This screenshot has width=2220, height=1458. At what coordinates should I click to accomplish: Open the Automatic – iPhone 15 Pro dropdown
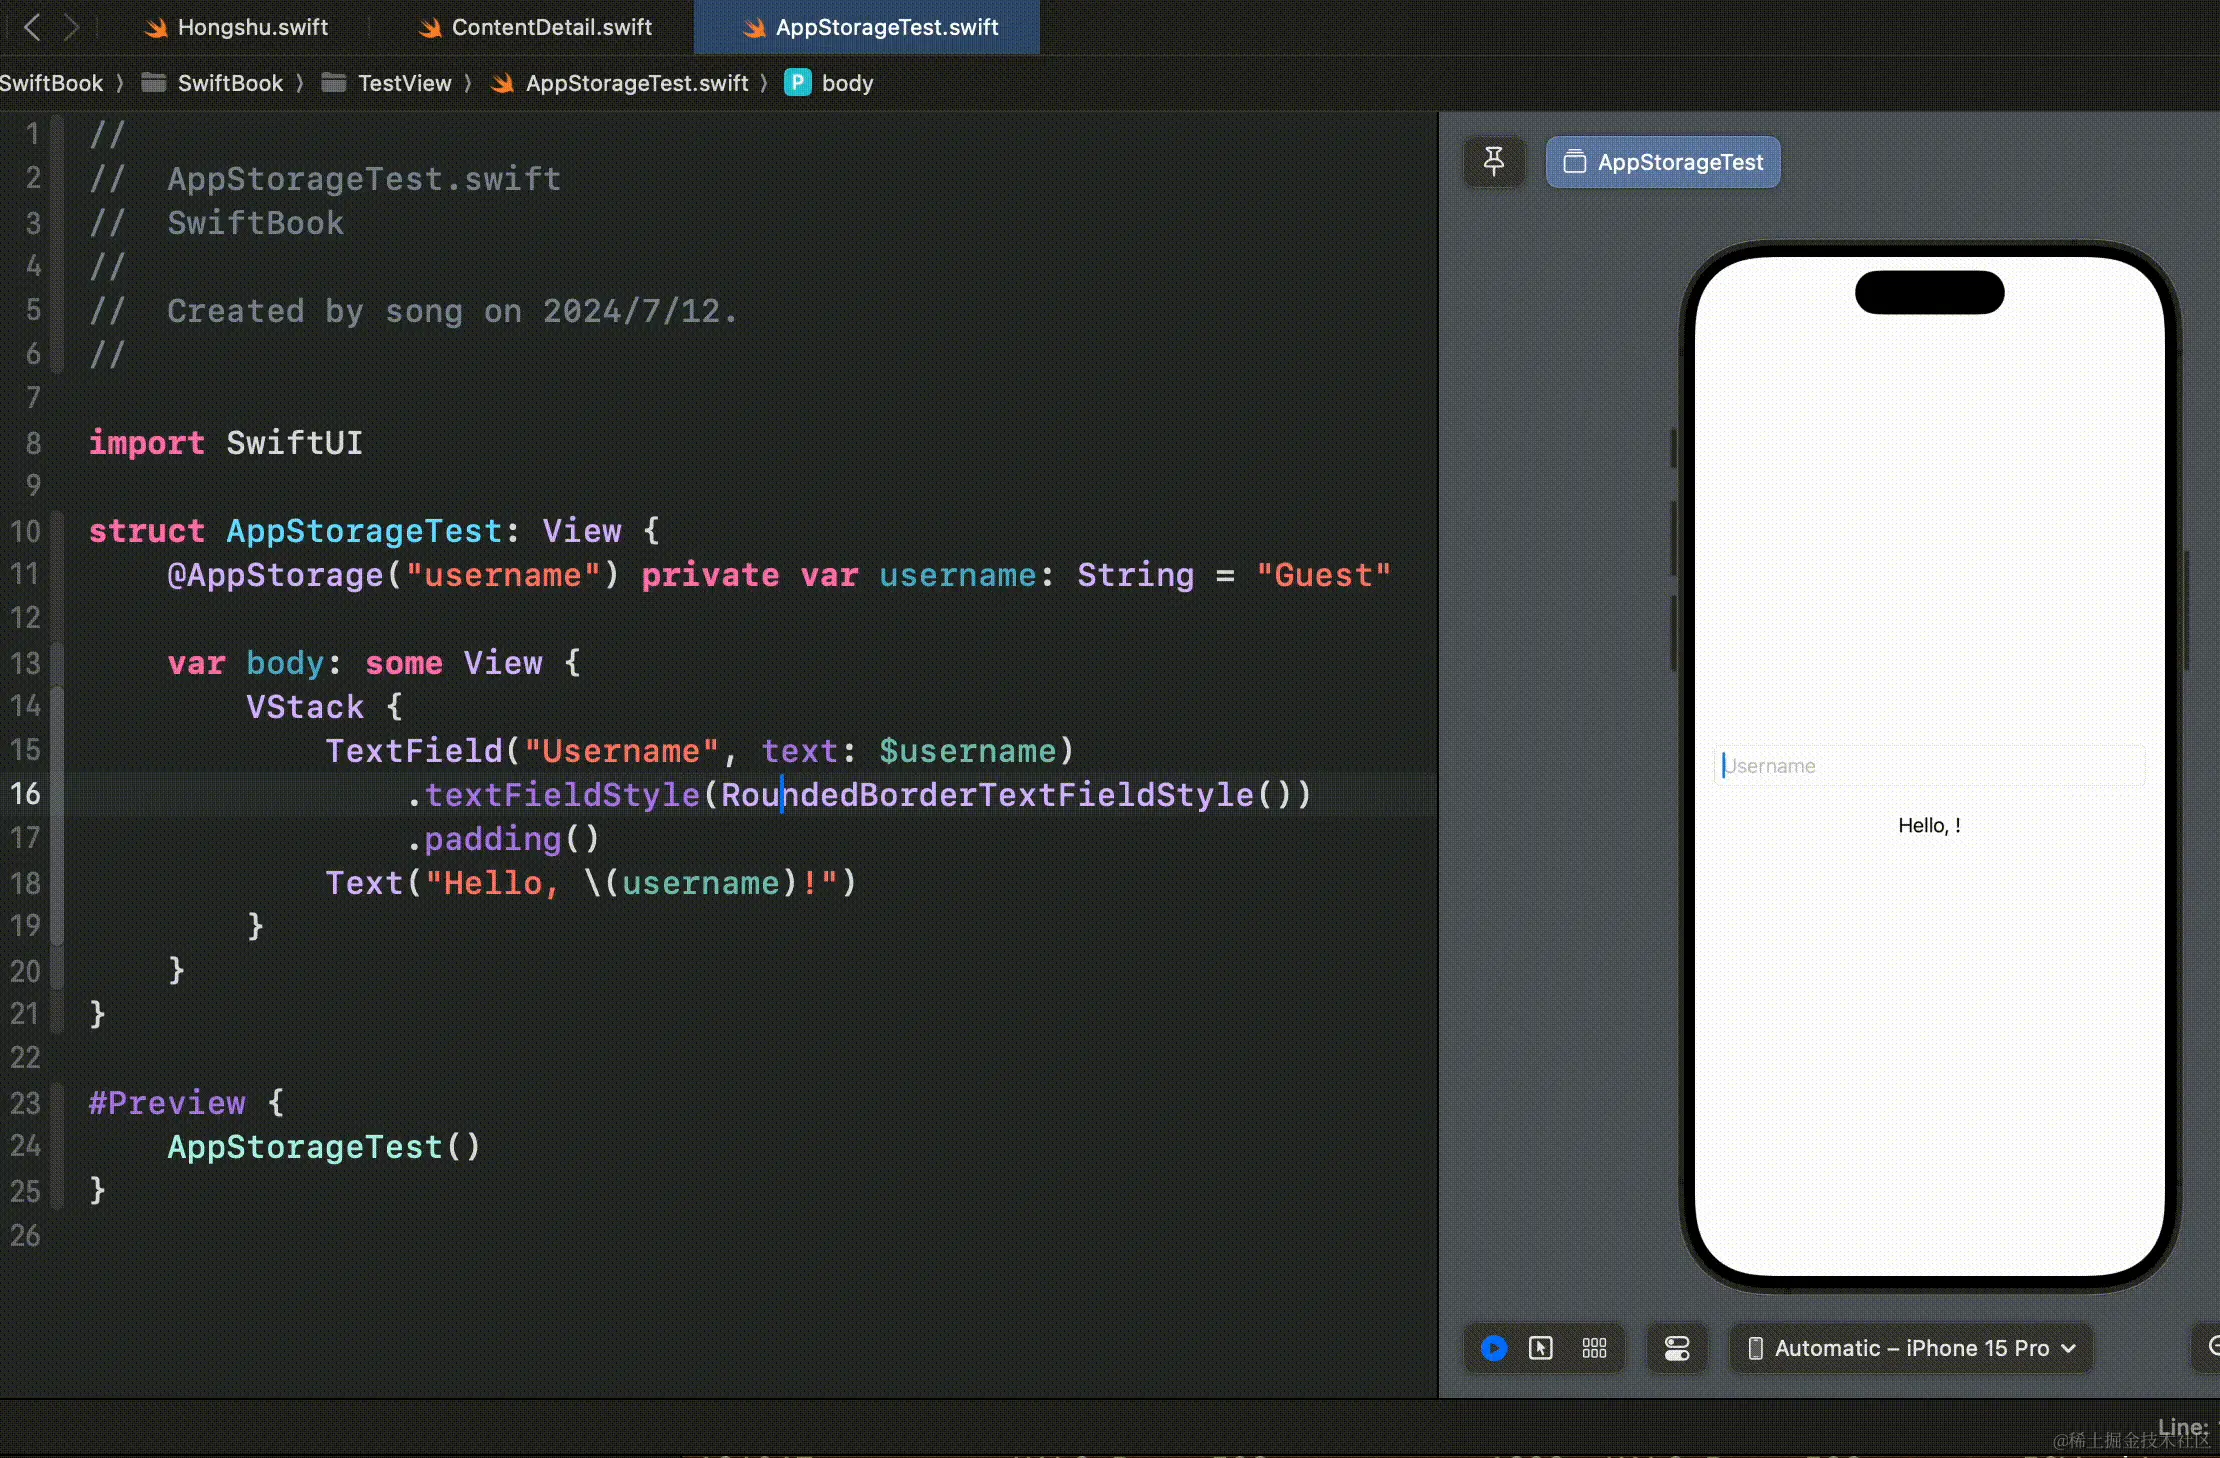[1911, 1348]
